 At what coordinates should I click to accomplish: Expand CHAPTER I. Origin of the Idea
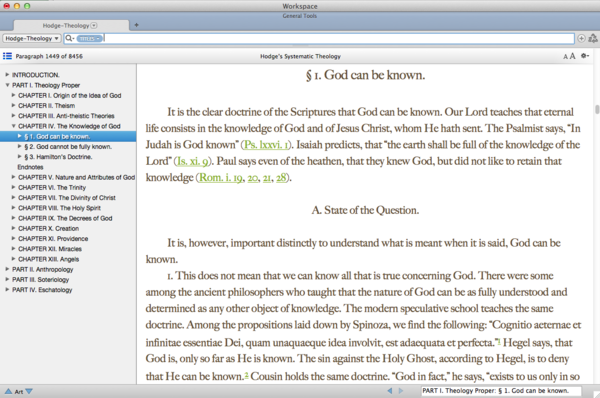click(x=13, y=95)
